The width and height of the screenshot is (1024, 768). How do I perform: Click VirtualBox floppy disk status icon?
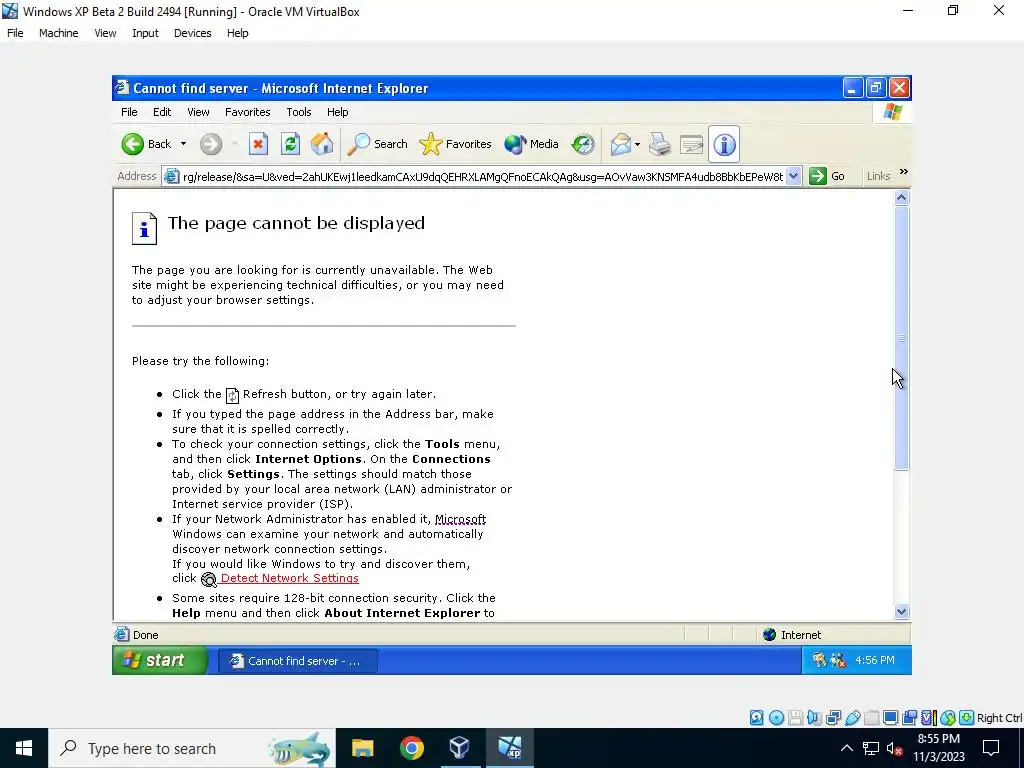[795, 718]
